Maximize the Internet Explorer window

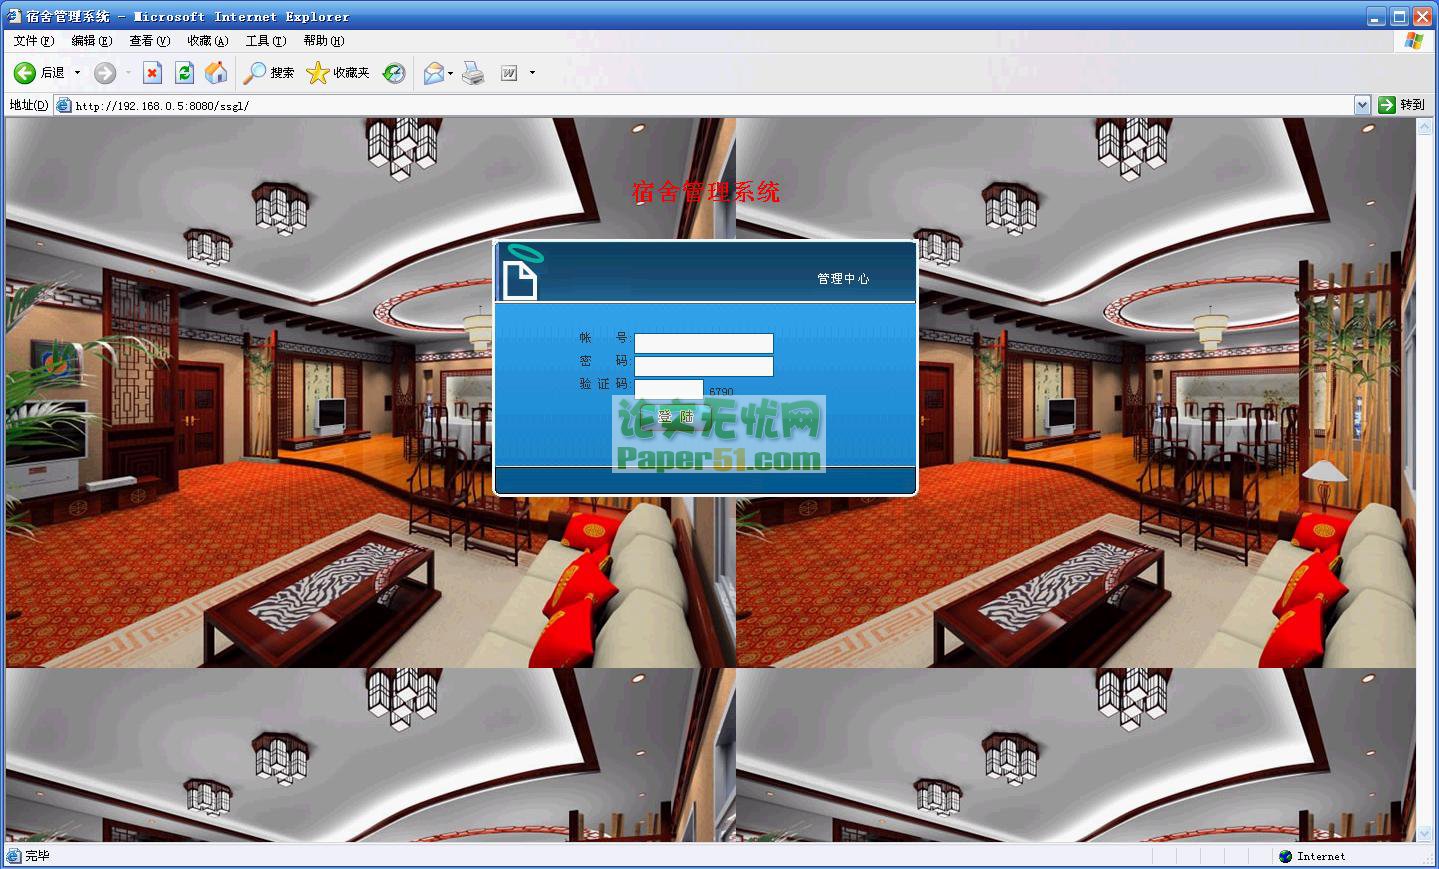point(1399,16)
